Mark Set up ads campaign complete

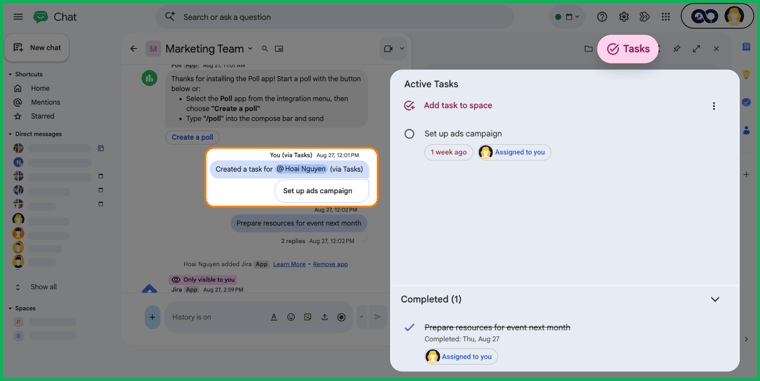click(410, 134)
